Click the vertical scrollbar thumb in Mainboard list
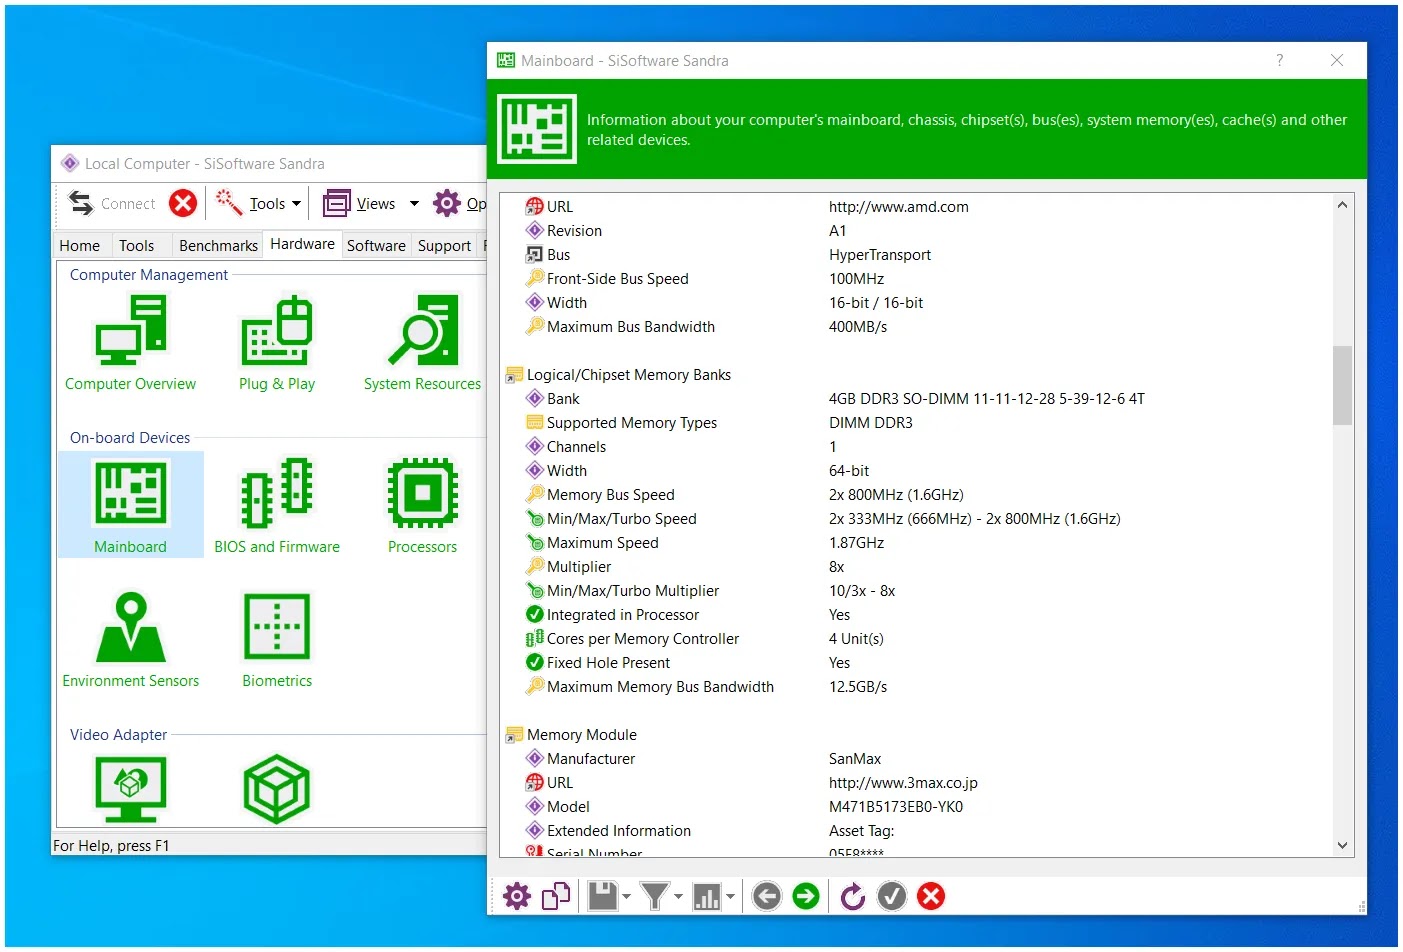The height and width of the screenshot is (952, 1403). click(1342, 385)
